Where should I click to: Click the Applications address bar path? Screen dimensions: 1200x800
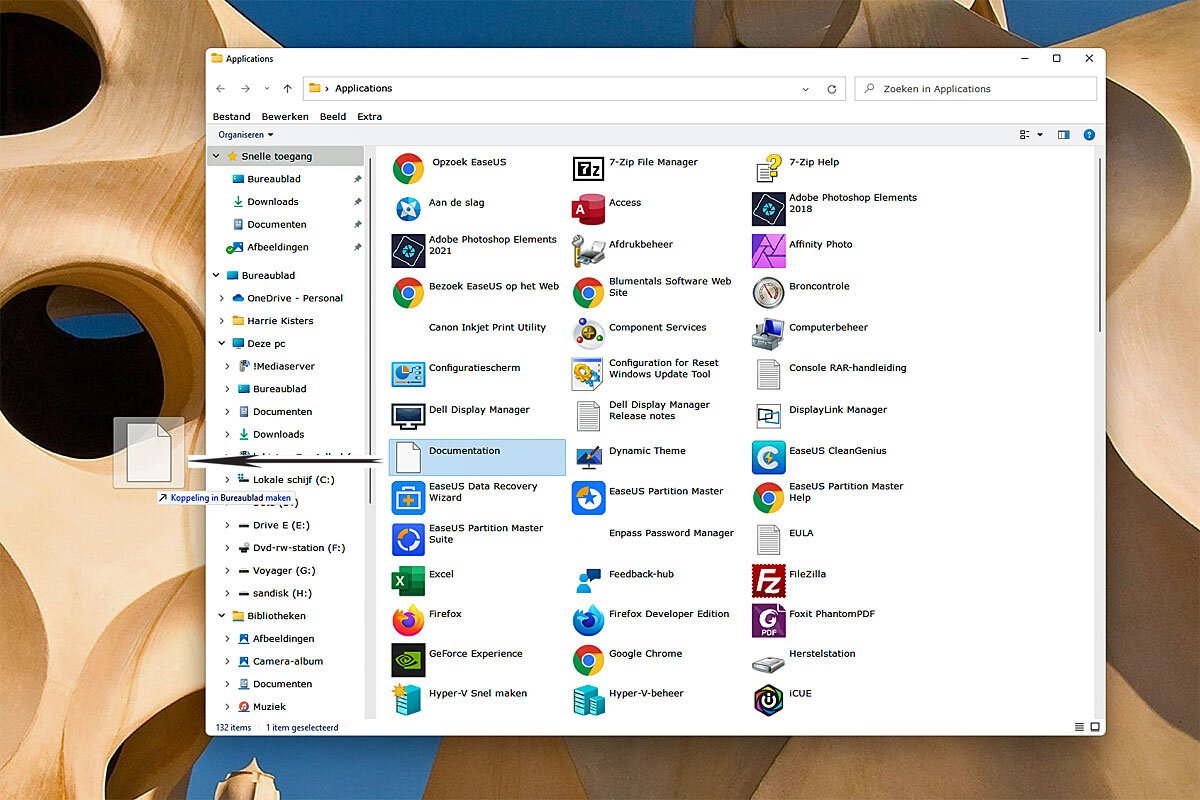tap(364, 89)
